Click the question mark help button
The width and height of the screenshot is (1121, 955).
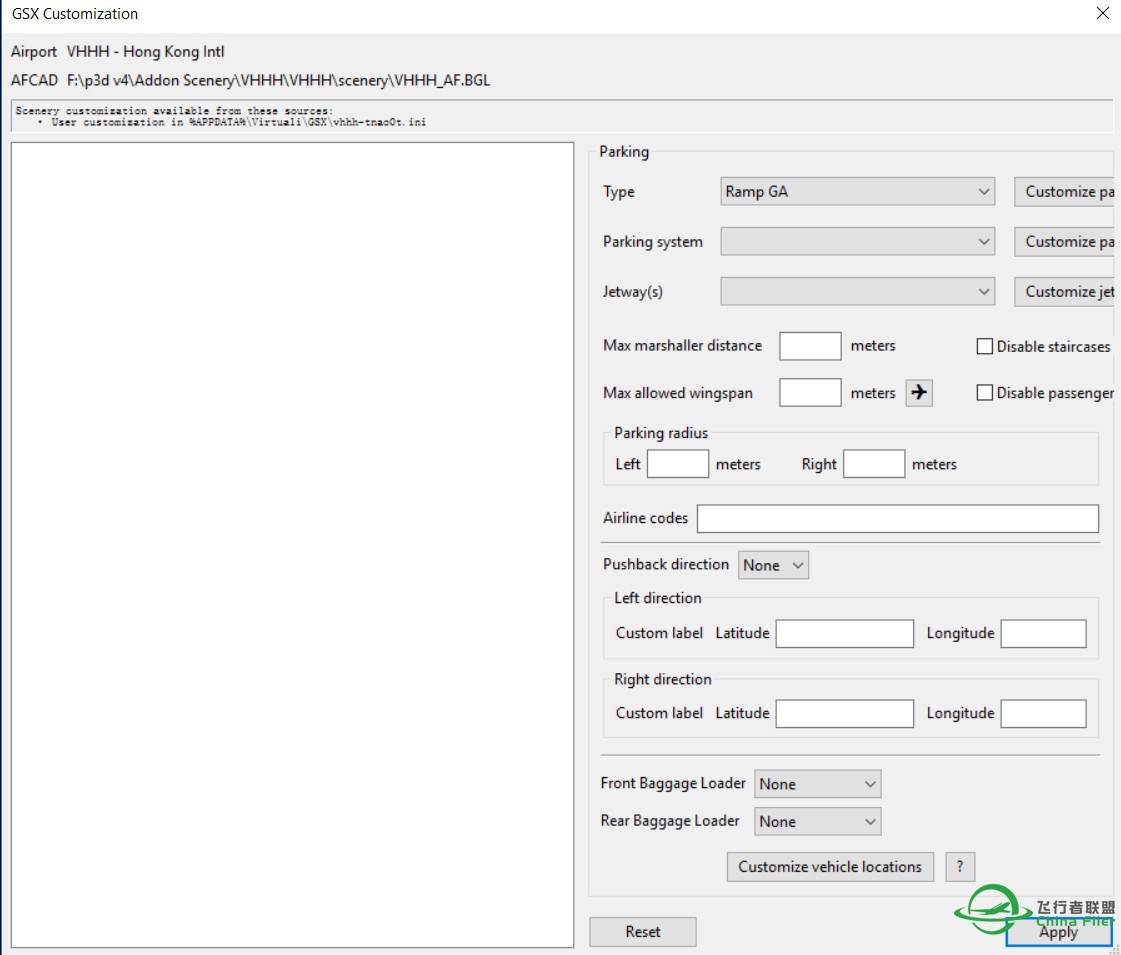(x=959, y=867)
